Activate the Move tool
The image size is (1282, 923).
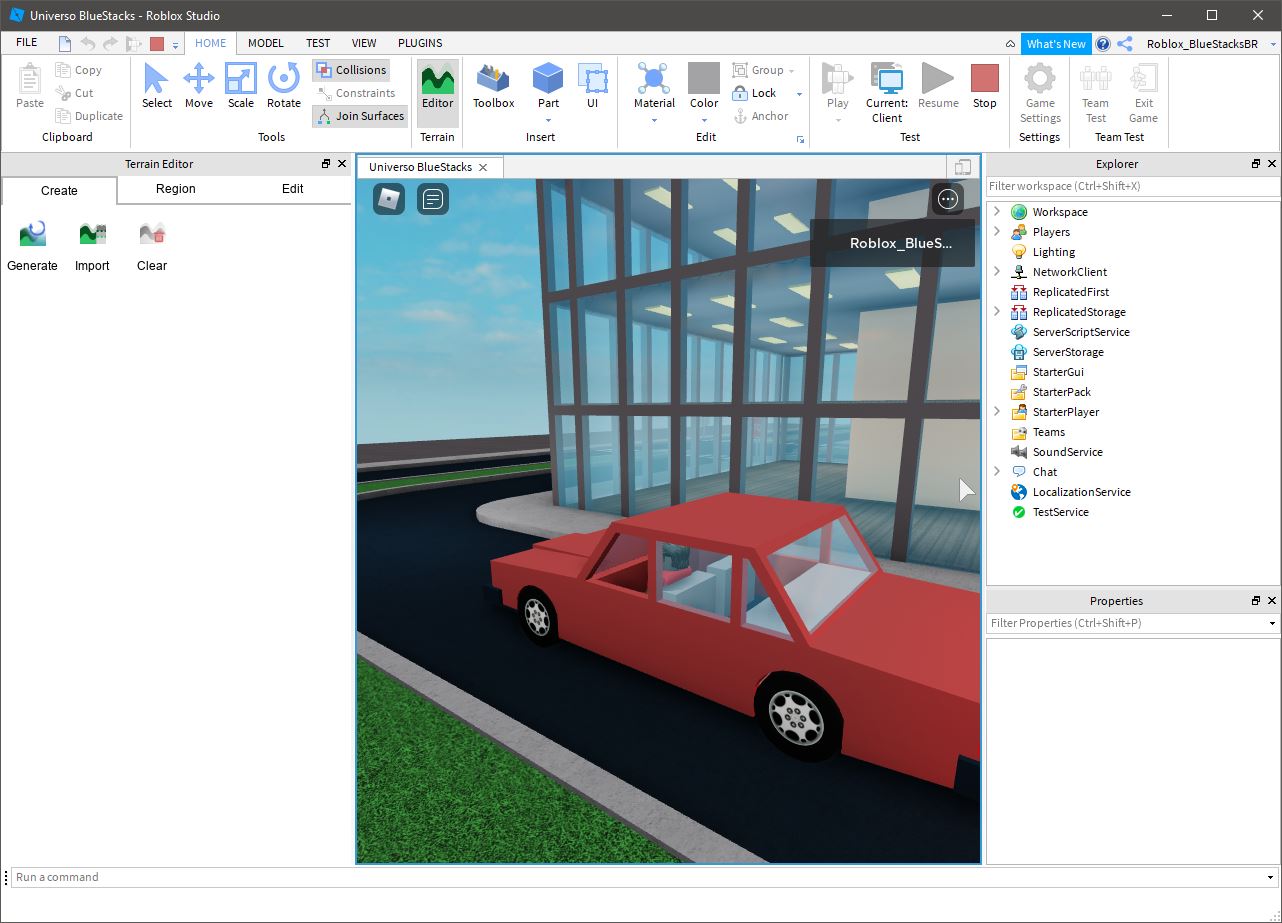coord(198,86)
